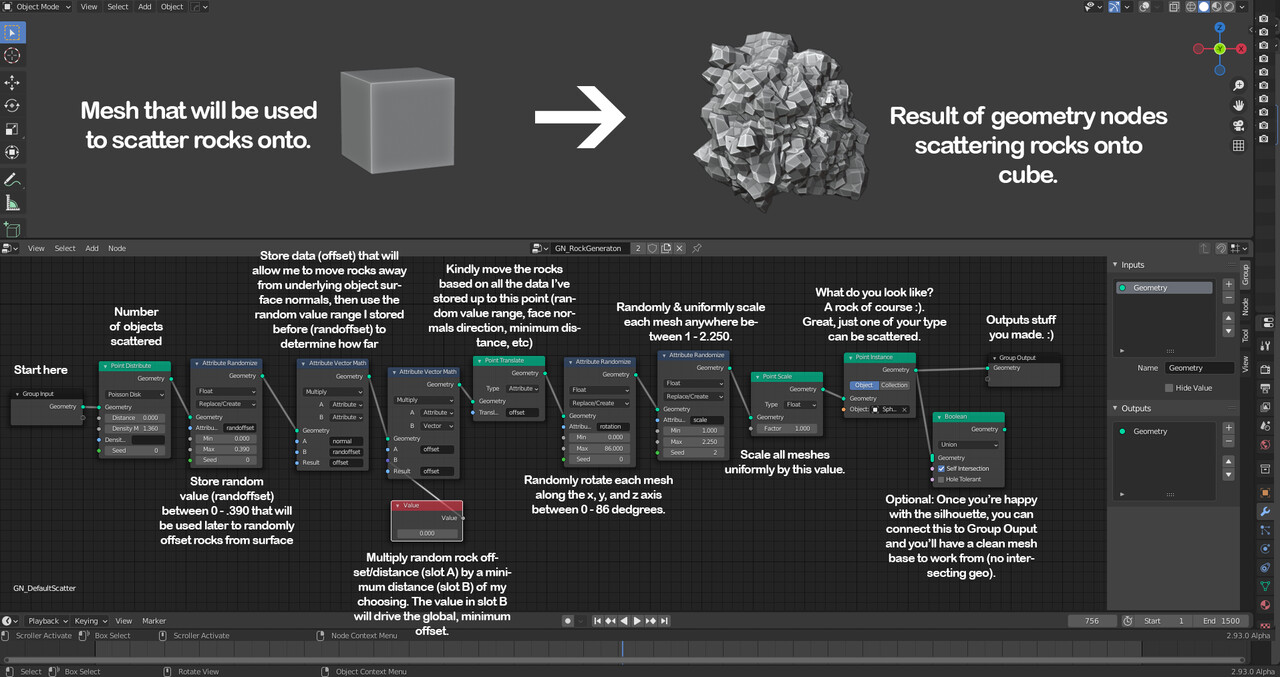Select the Cursor tool below the Select Box tool
Viewport: 1280px width, 677px height.
click(14, 56)
